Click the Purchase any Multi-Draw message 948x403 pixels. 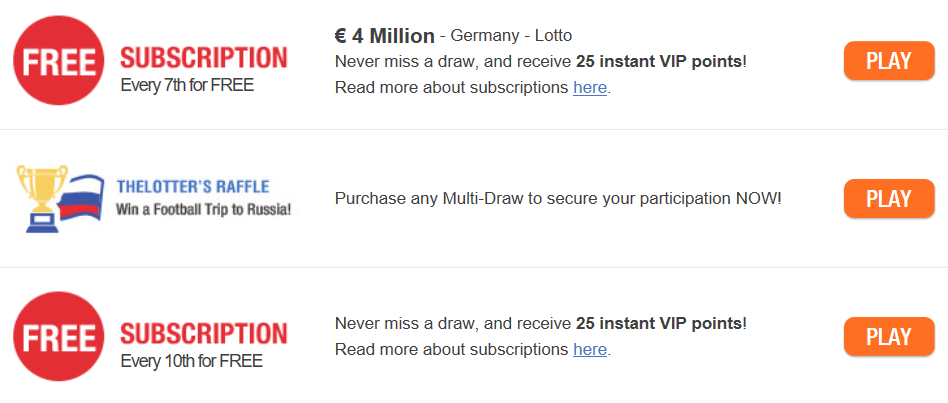tap(558, 198)
